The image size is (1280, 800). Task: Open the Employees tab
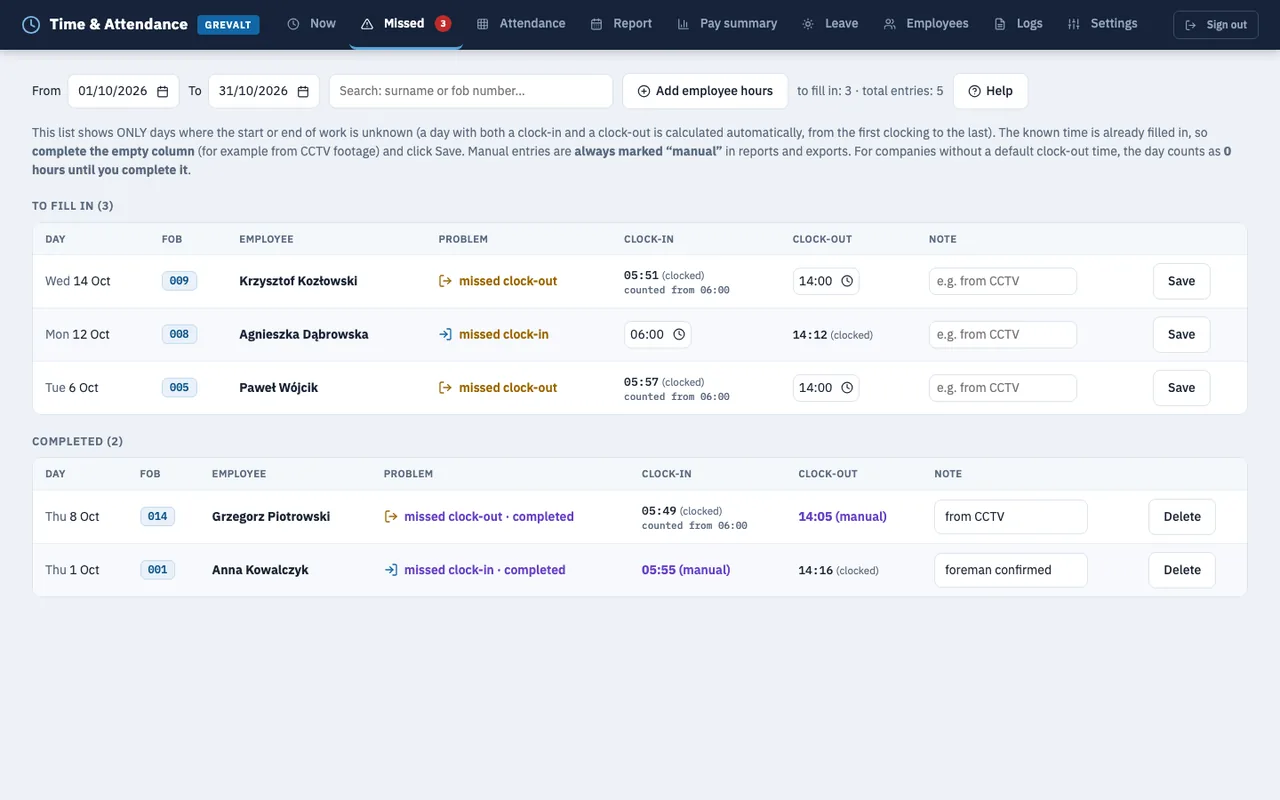click(926, 24)
